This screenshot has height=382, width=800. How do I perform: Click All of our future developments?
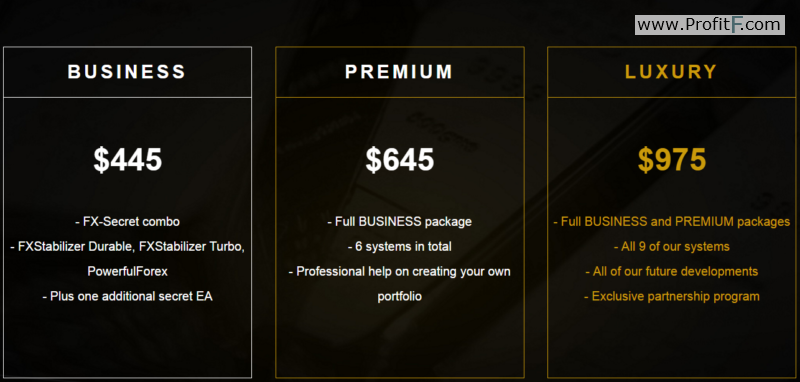(672, 271)
